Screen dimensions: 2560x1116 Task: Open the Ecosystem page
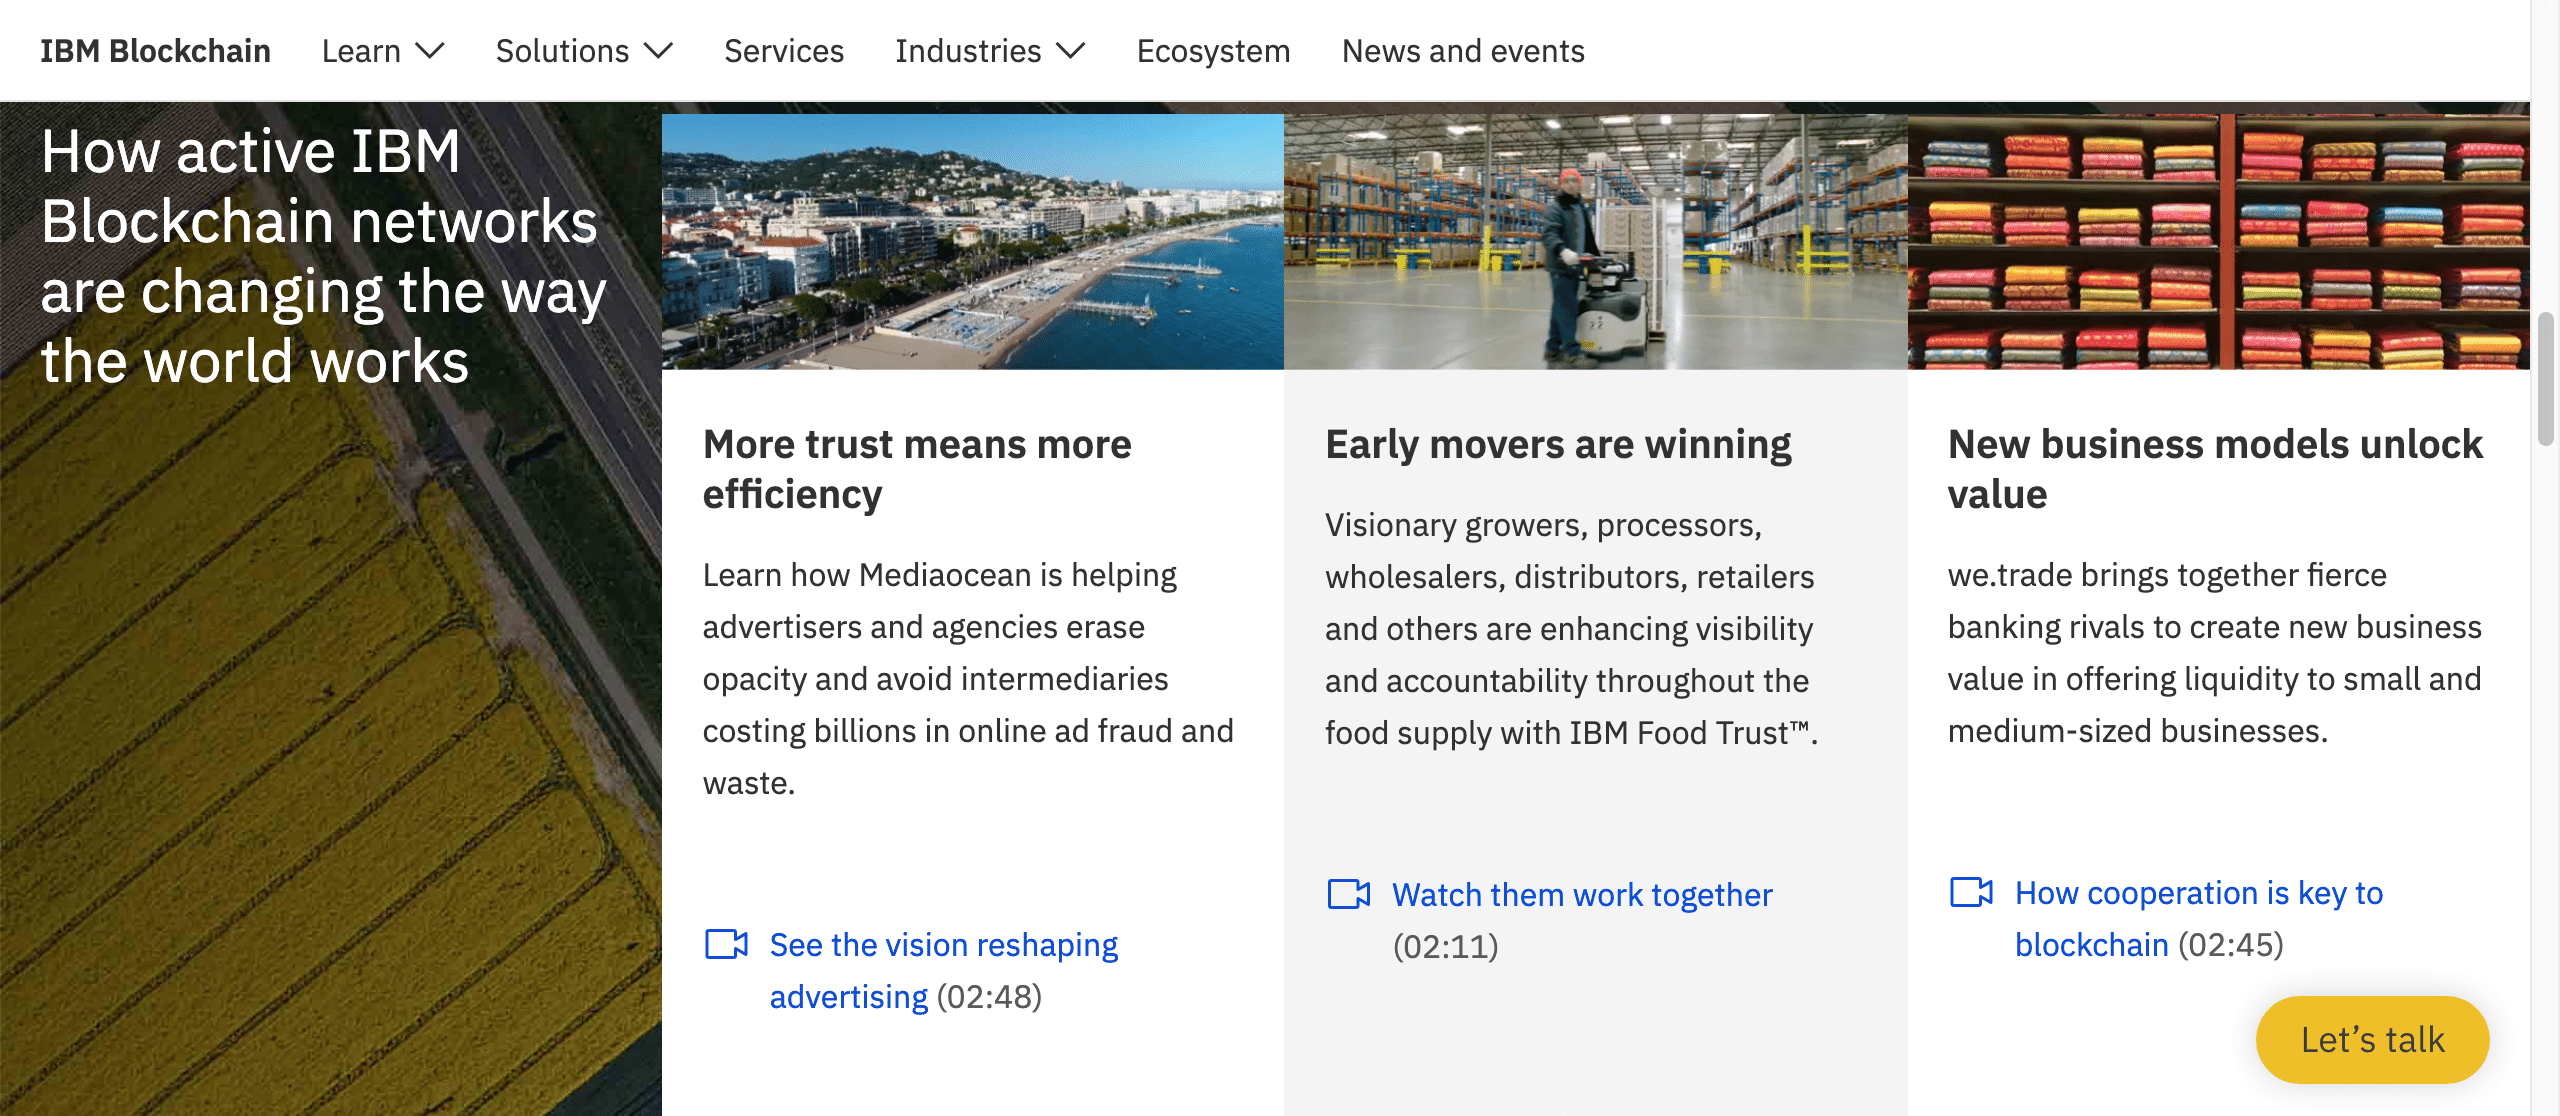[1212, 50]
